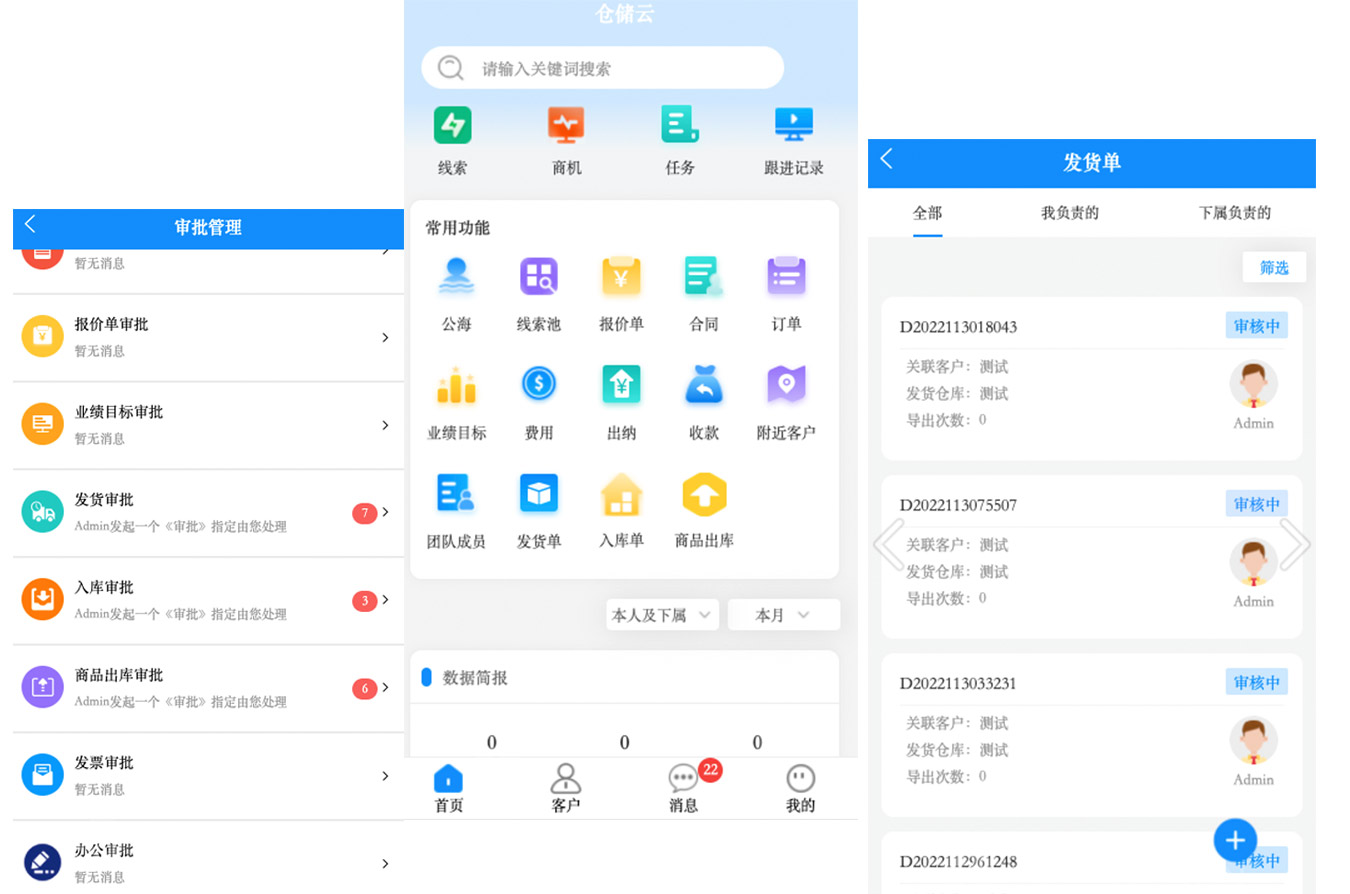The image size is (1350, 894).
Task: Go back from the 审批管理 page
Action: tap(31, 225)
